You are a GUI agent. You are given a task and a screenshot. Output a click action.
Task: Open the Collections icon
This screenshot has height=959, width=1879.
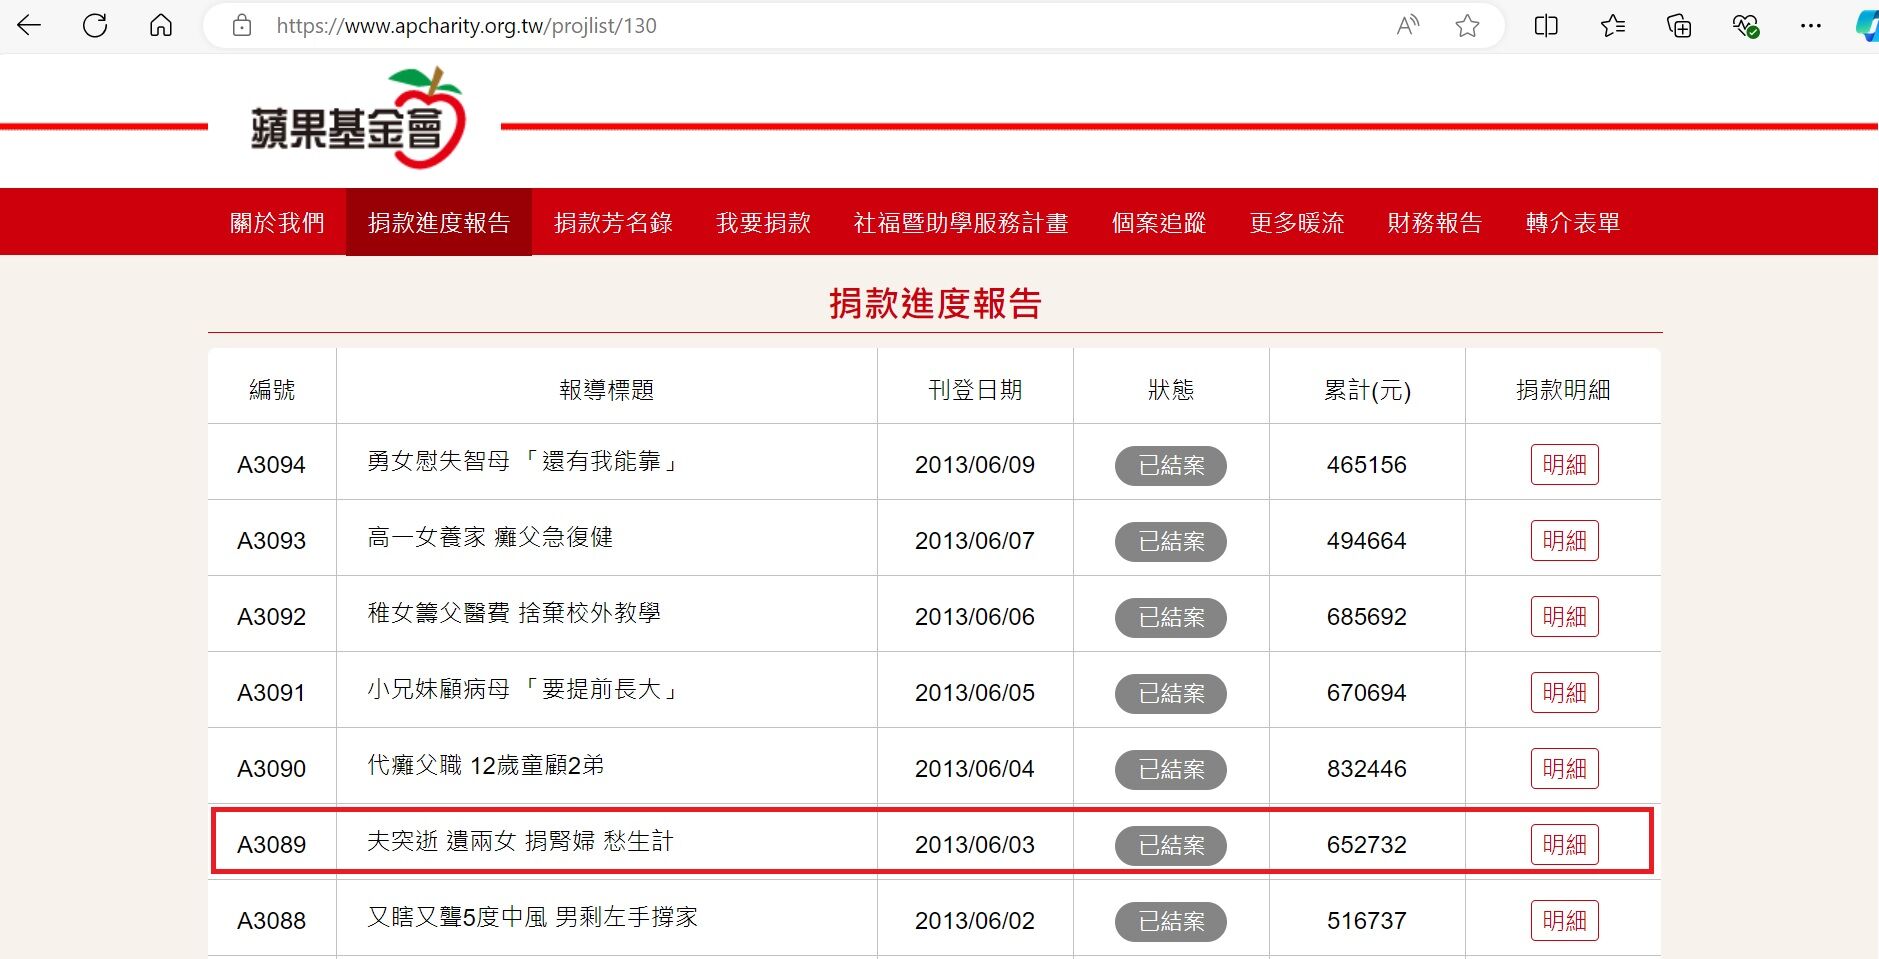click(x=1679, y=26)
